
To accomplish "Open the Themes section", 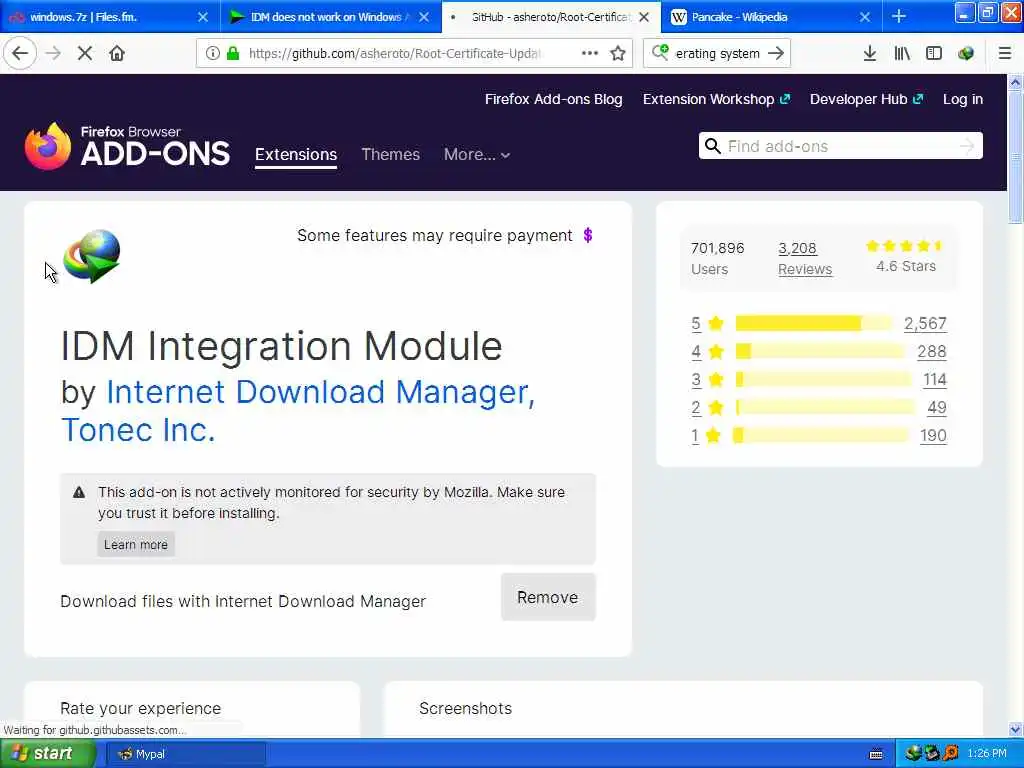I will [x=391, y=155].
